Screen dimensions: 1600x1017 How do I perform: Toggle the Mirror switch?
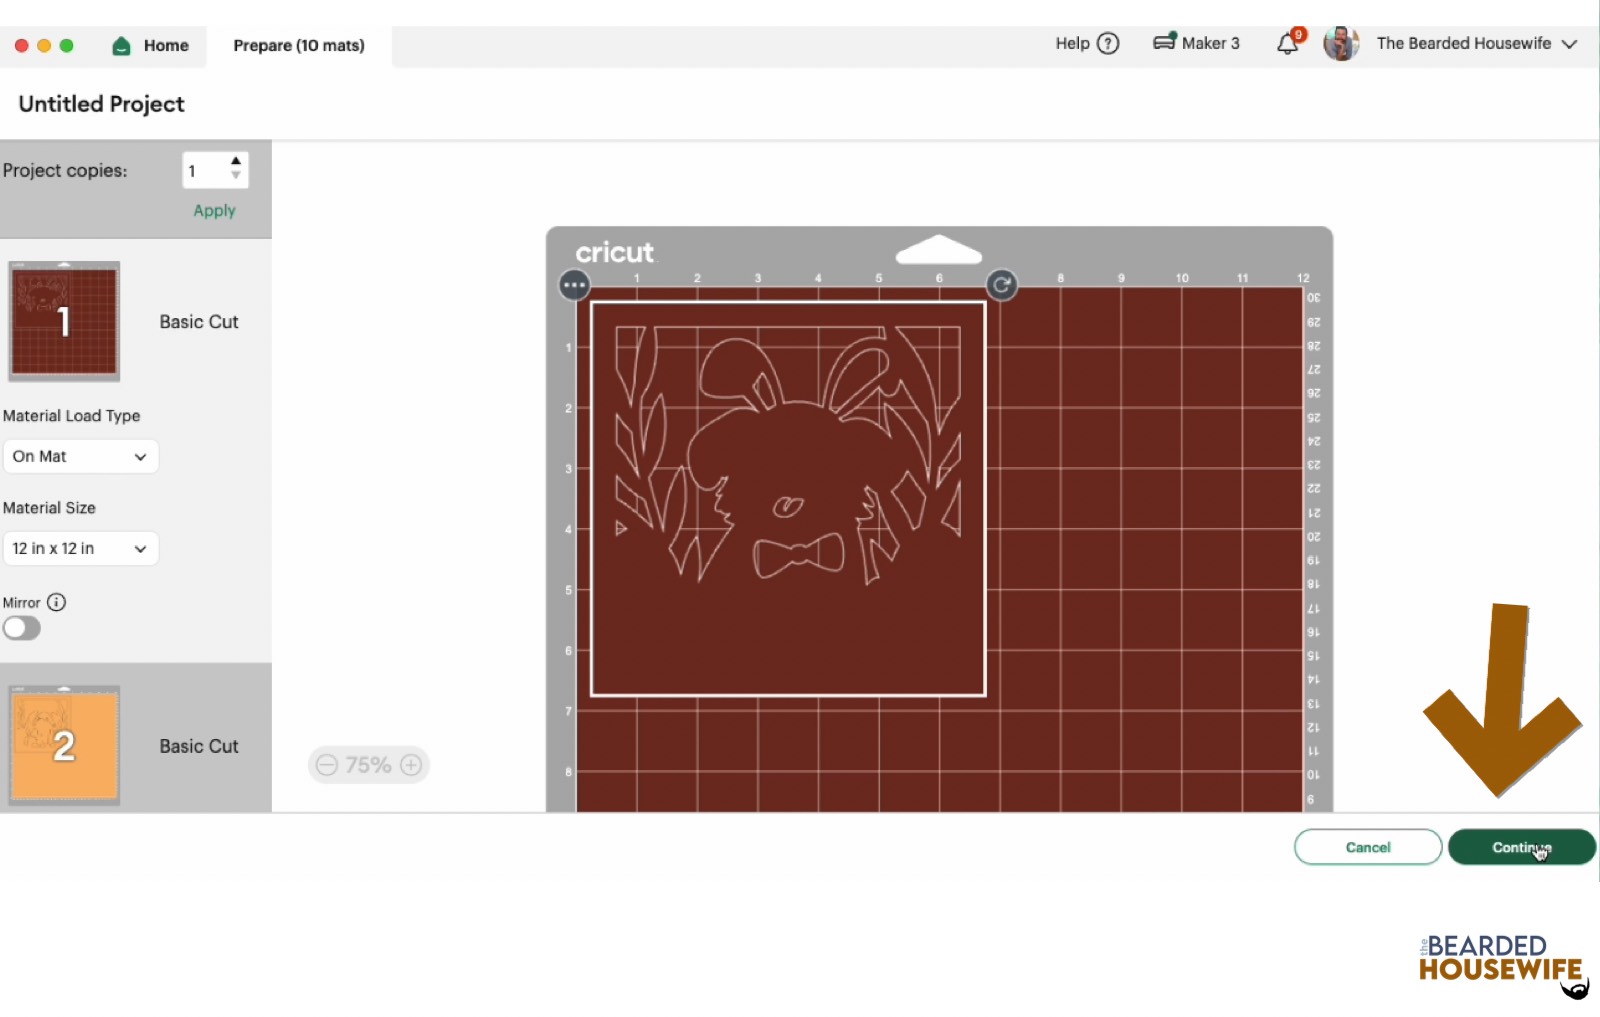tap(22, 628)
